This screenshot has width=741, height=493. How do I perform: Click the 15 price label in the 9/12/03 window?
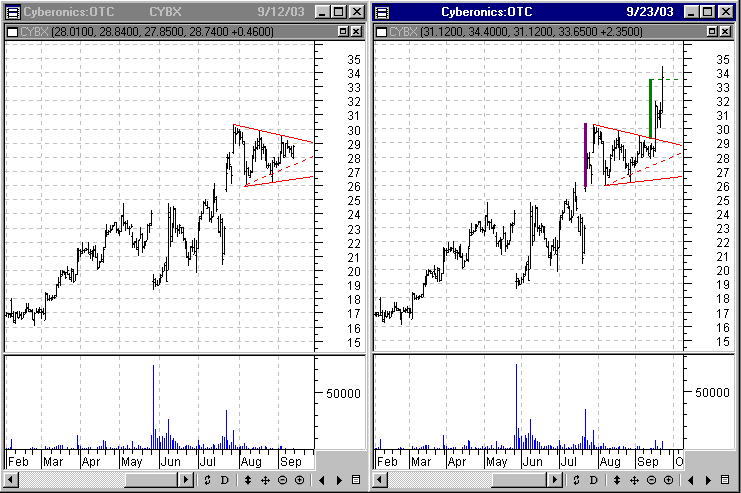pos(353,343)
